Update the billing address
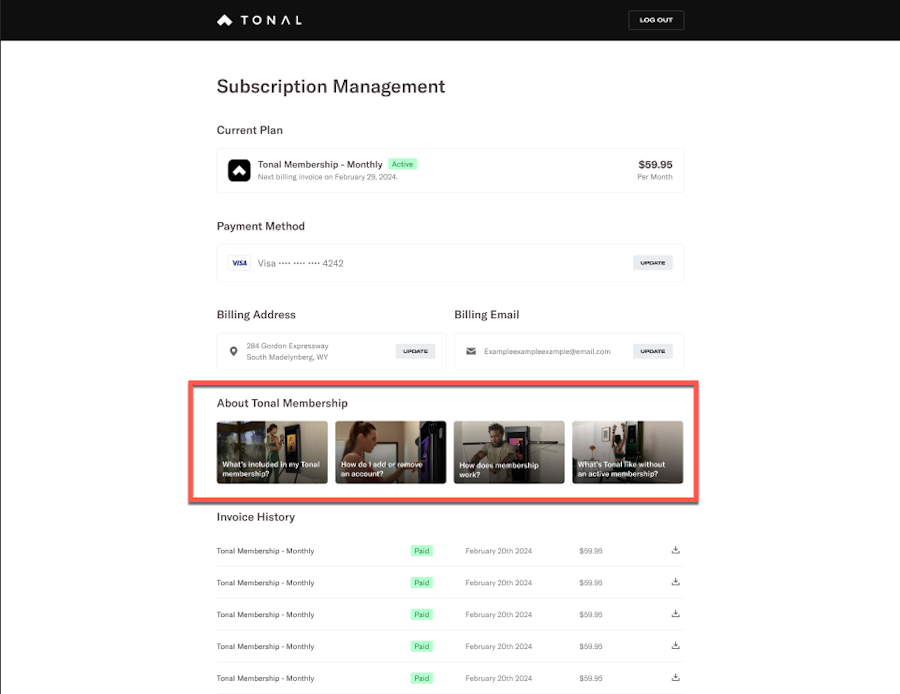 click(x=415, y=351)
